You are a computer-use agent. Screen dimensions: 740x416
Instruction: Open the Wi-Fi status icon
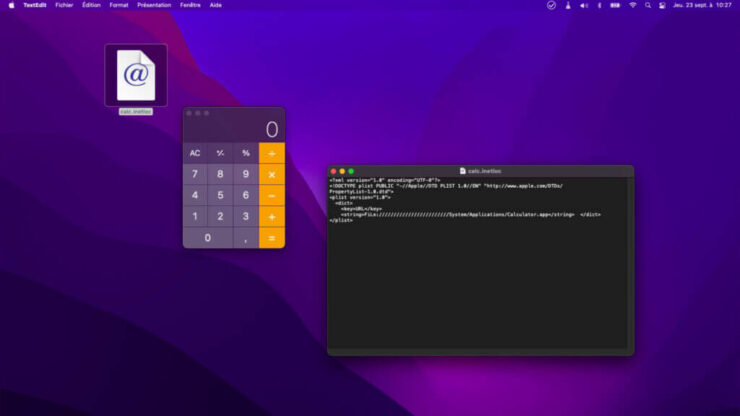633,5
